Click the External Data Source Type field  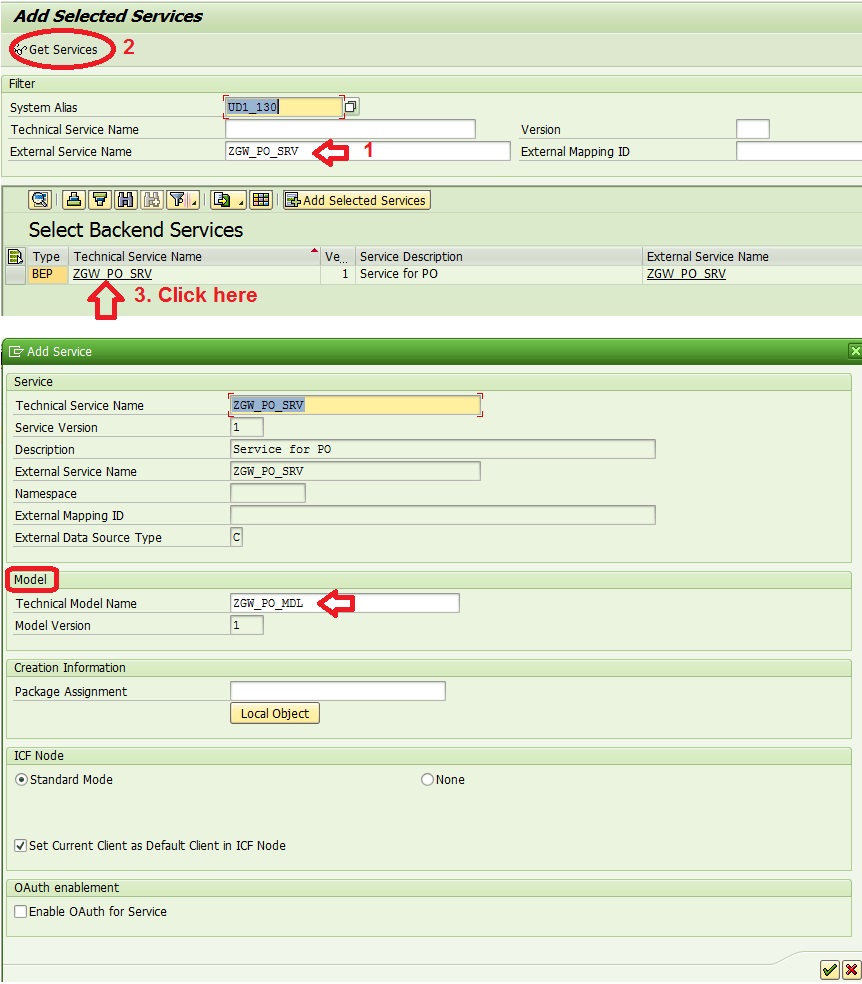pyautogui.click(x=237, y=537)
